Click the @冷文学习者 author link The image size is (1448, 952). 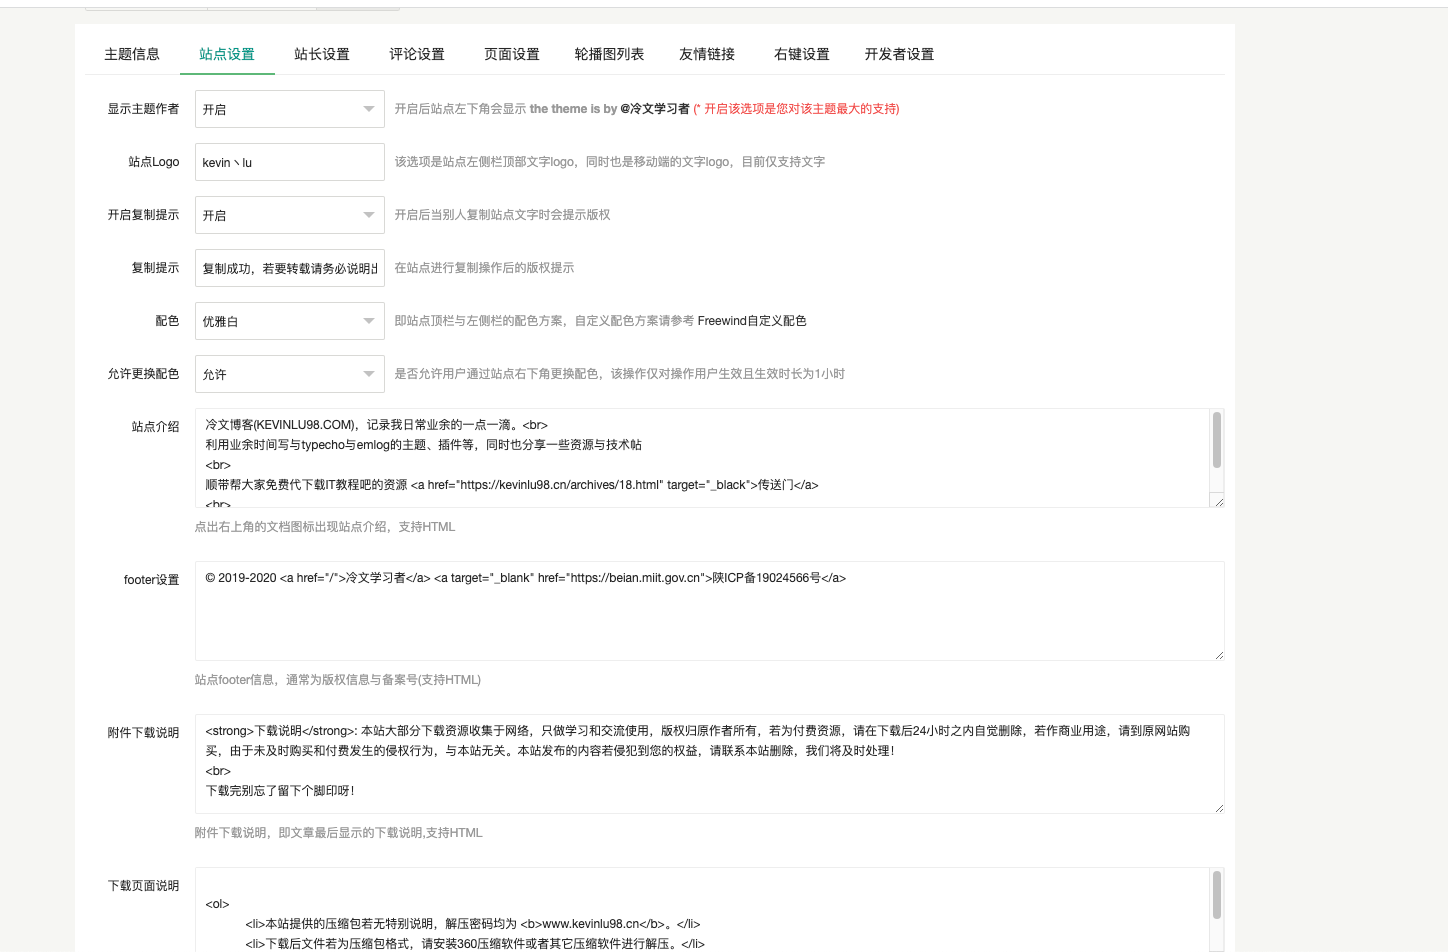click(x=654, y=109)
